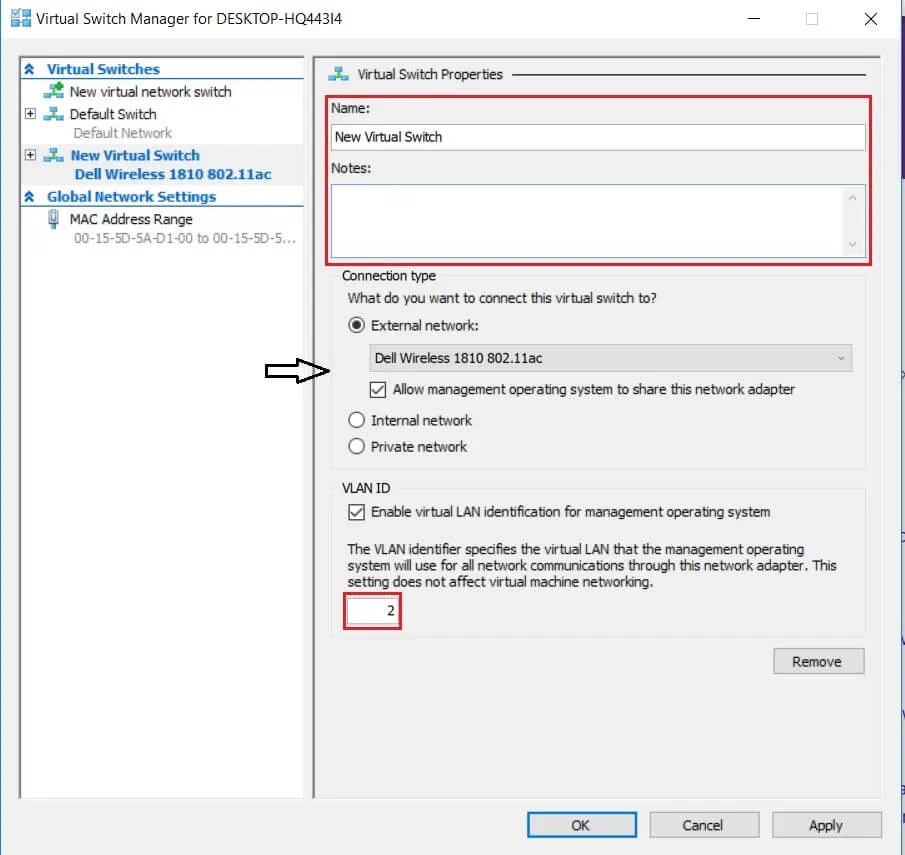Collapse the Virtual Switches section chevron
Image resolution: width=905 pixels, height=855 pixels.
(29, 69)
